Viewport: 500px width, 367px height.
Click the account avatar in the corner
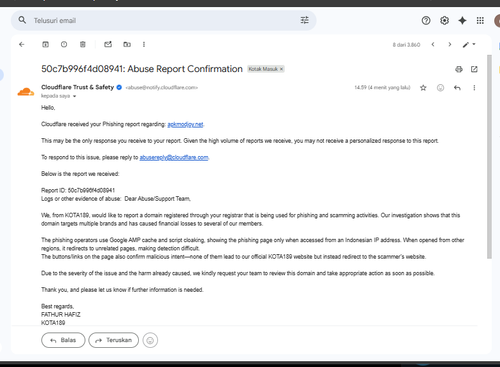(x=497, y=21)
